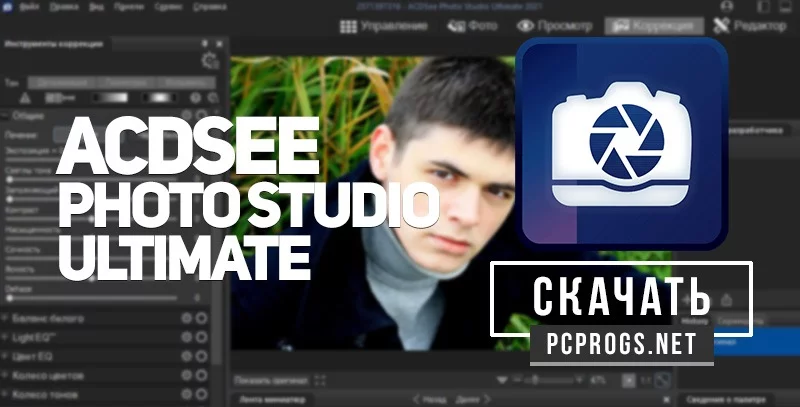Image resolution: width=800 pixels, height=407 pixels.
Task: Switch to Управление mode
Action: click(384, 26)
